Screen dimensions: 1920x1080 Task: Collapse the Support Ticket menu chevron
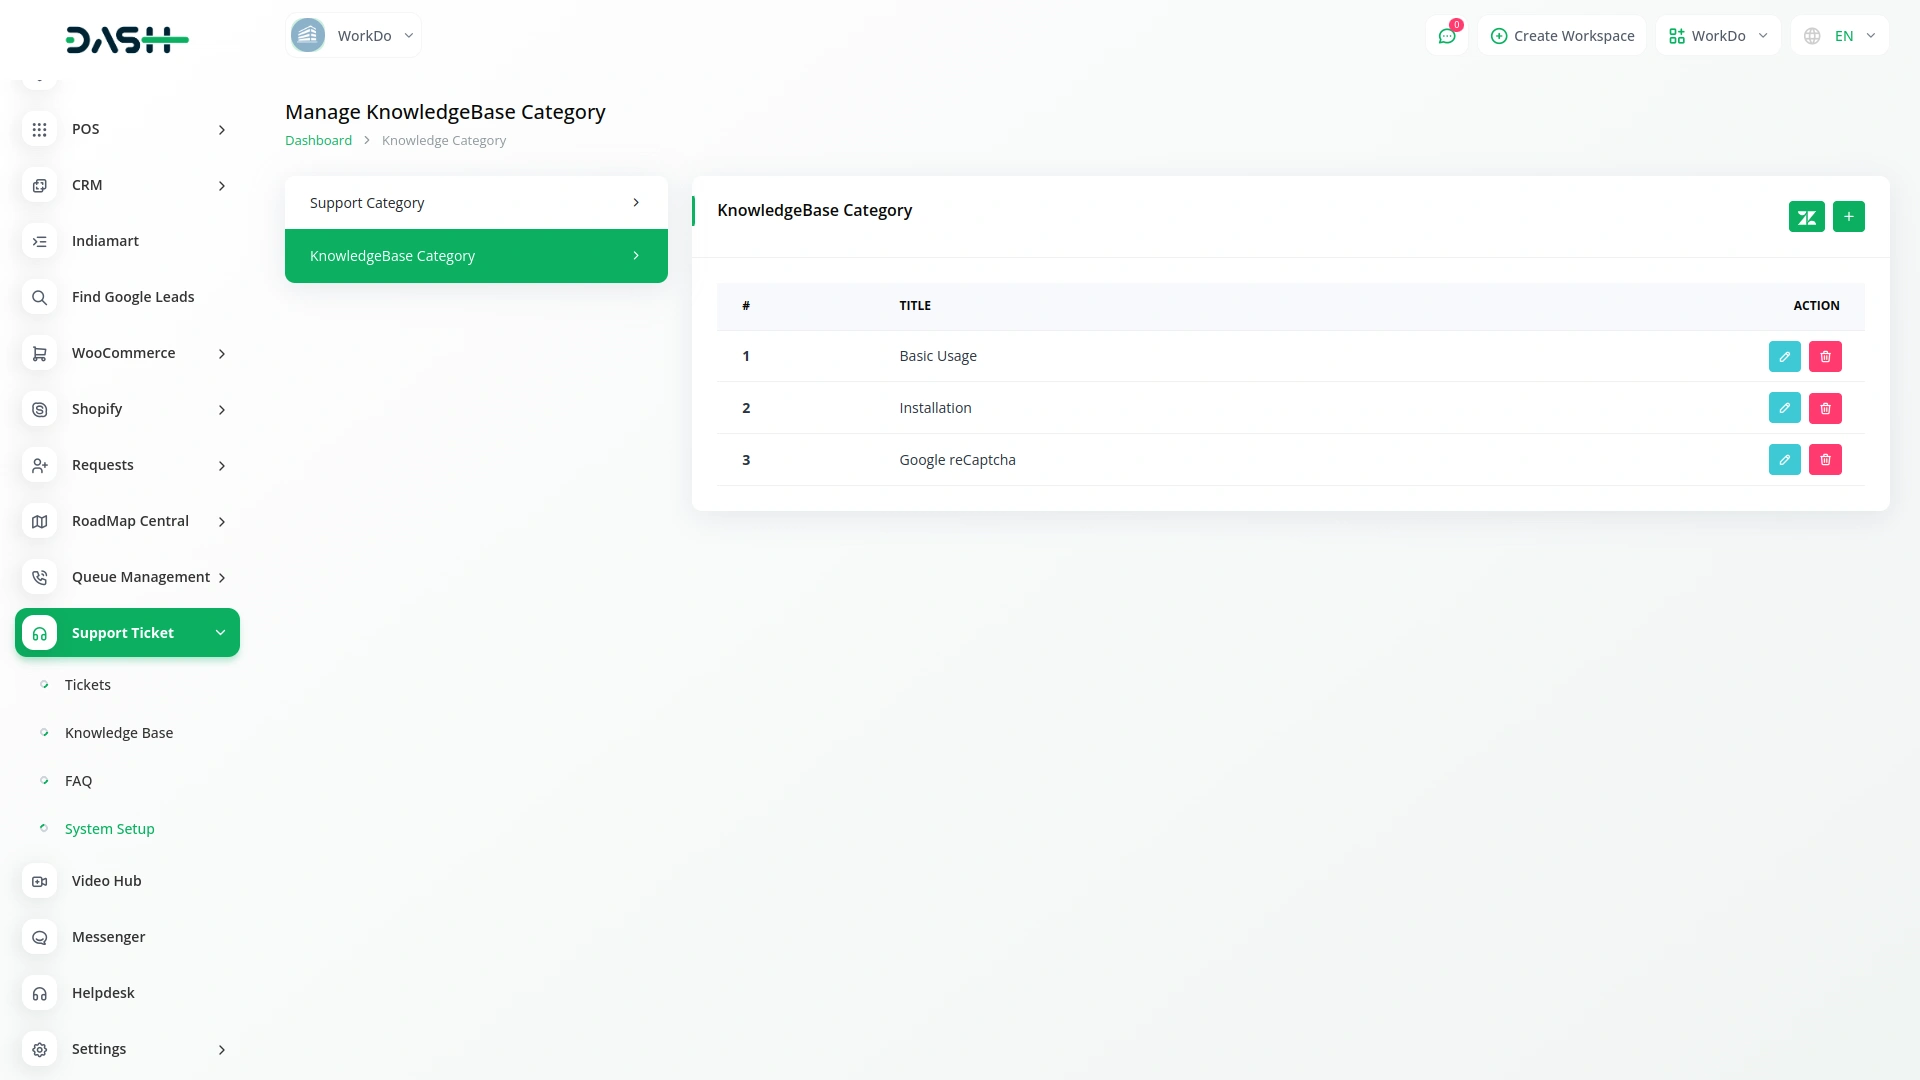(x=220, y=632)
